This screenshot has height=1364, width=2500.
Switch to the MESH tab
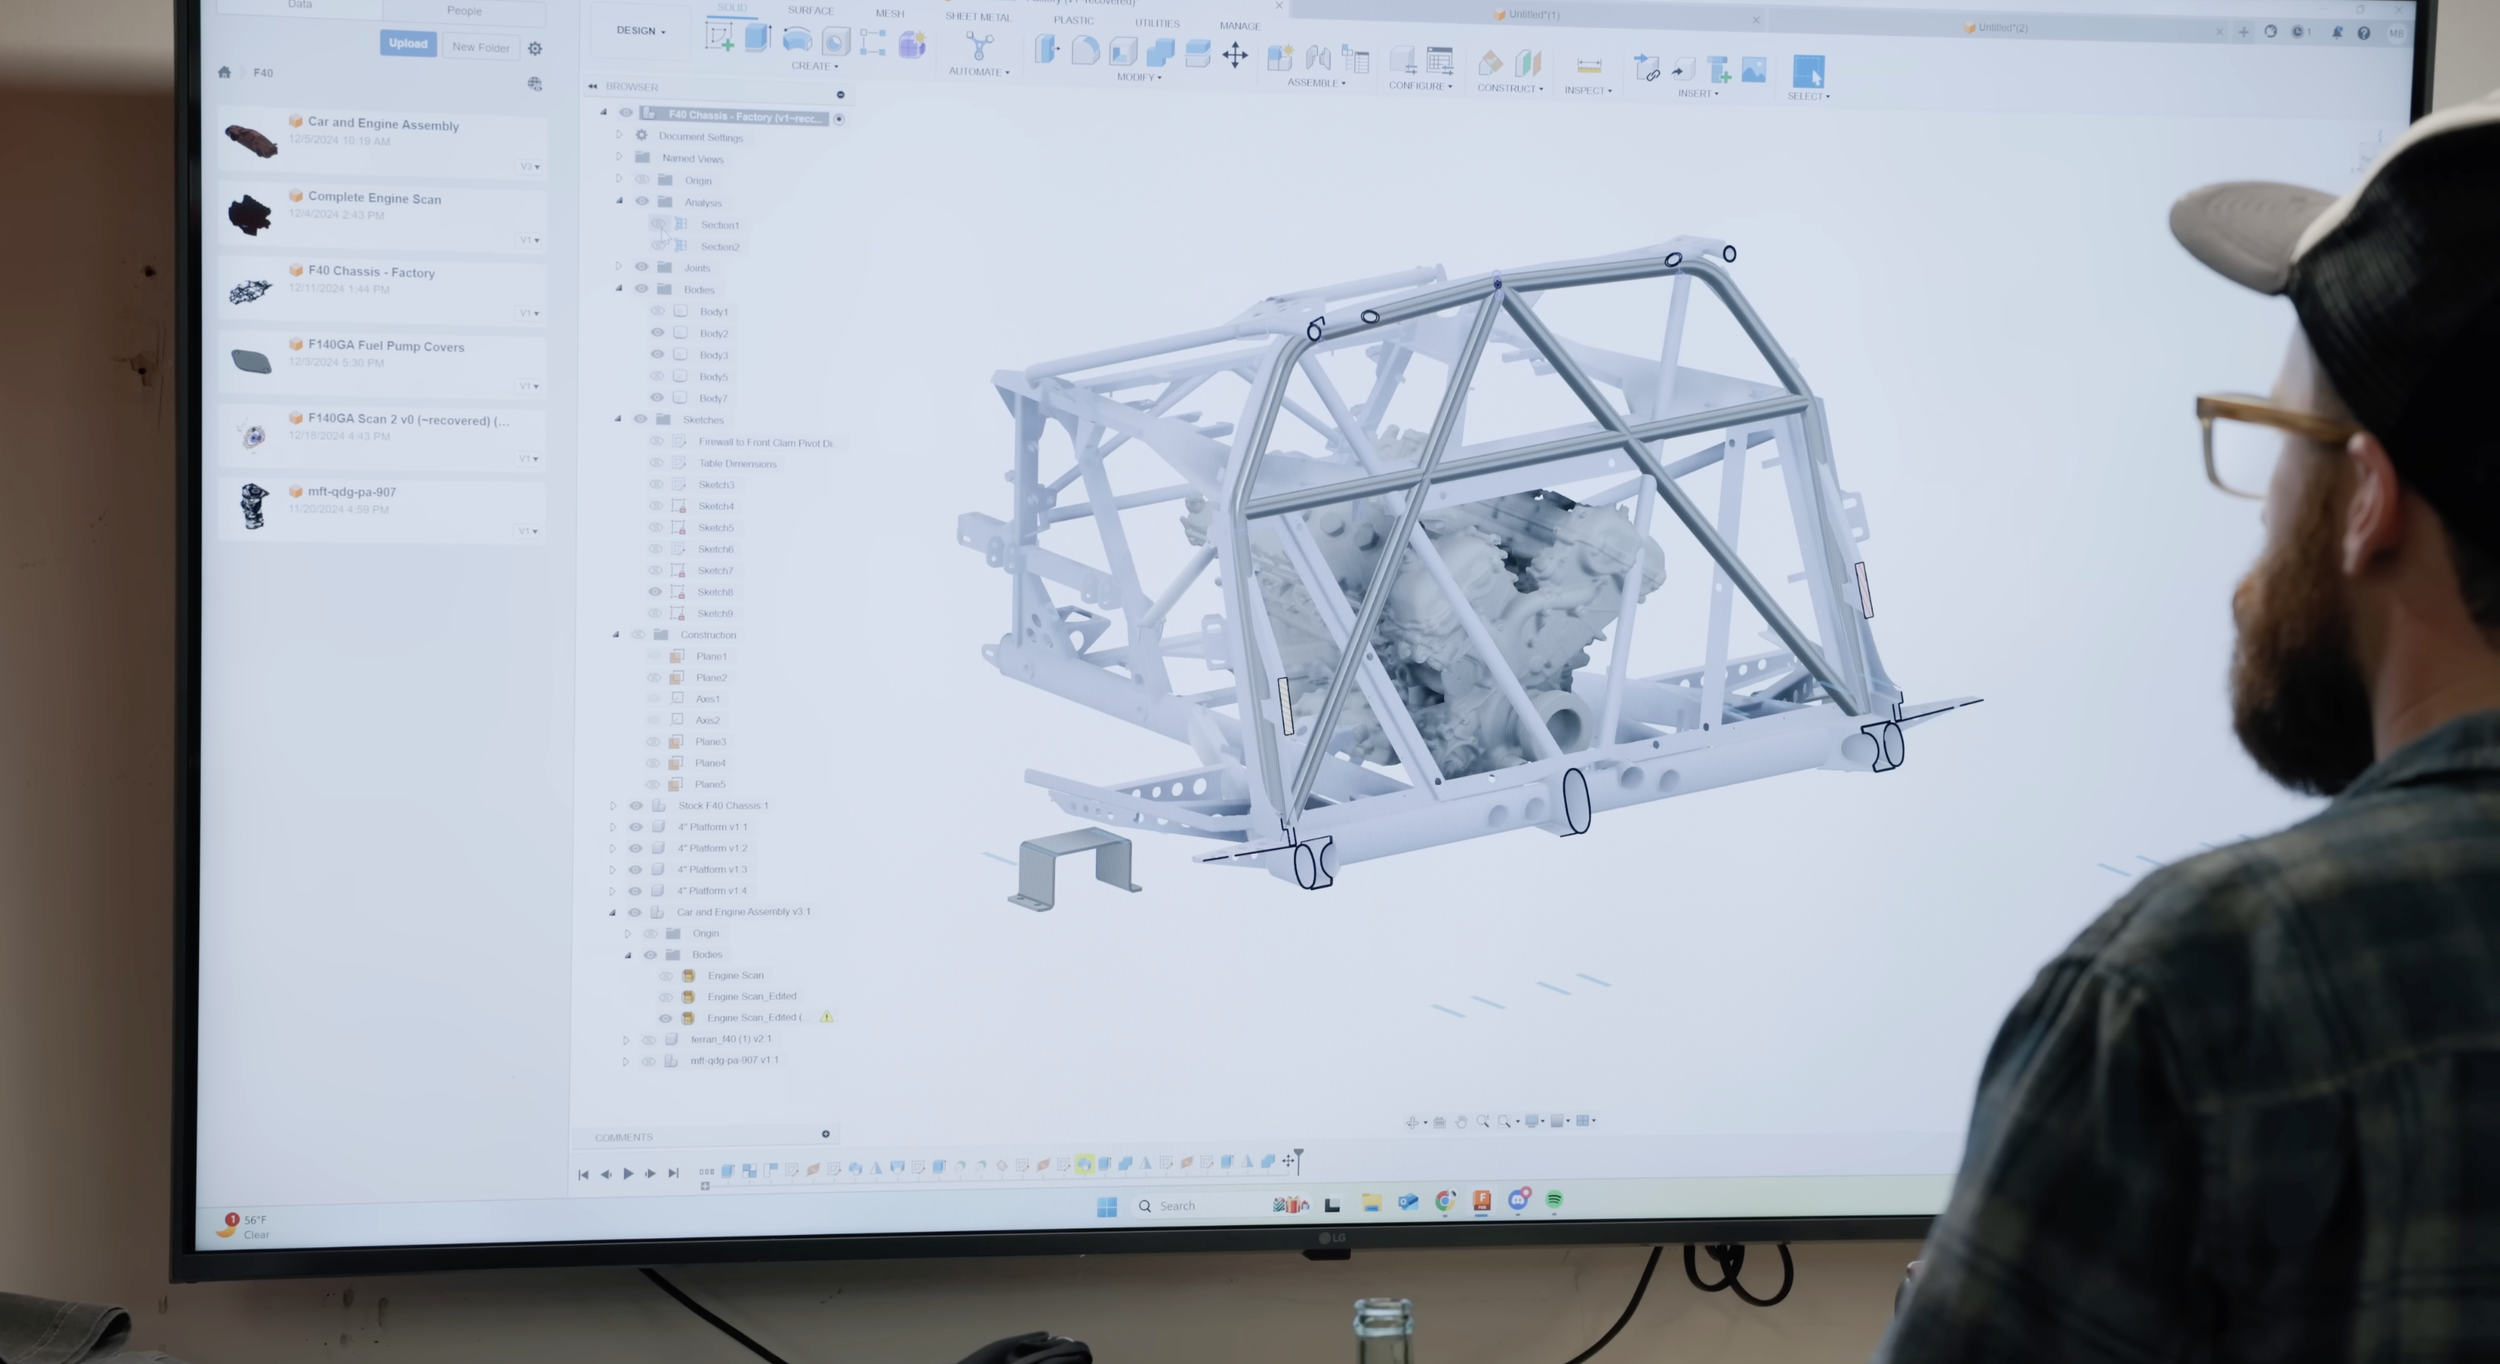890,14
